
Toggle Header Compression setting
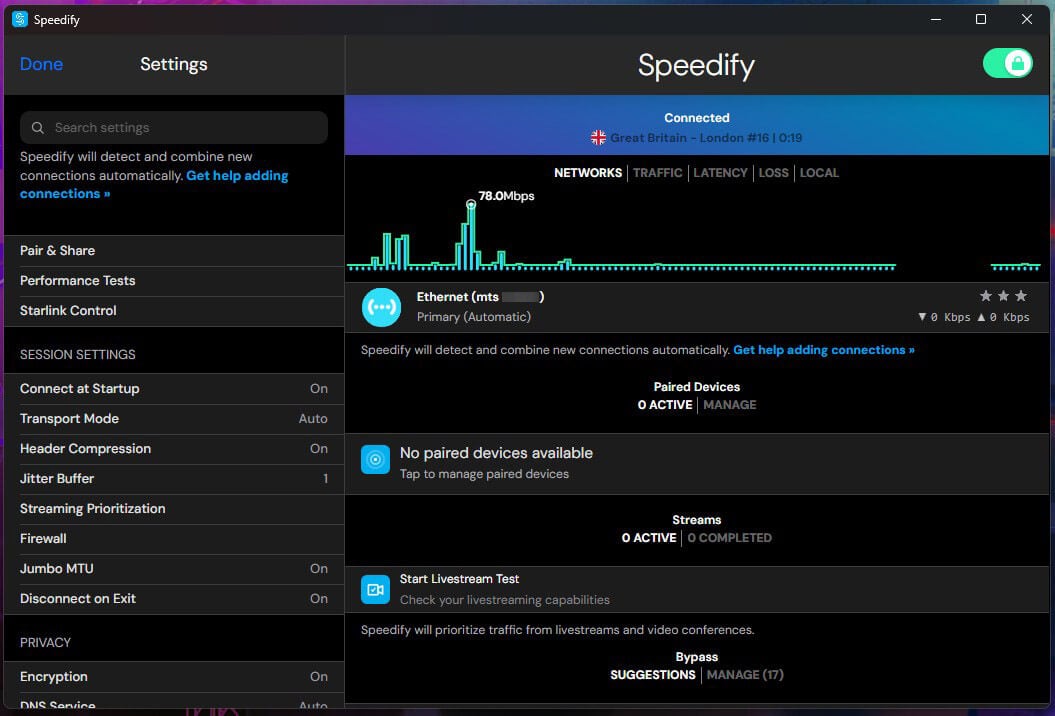coord(174,449)
